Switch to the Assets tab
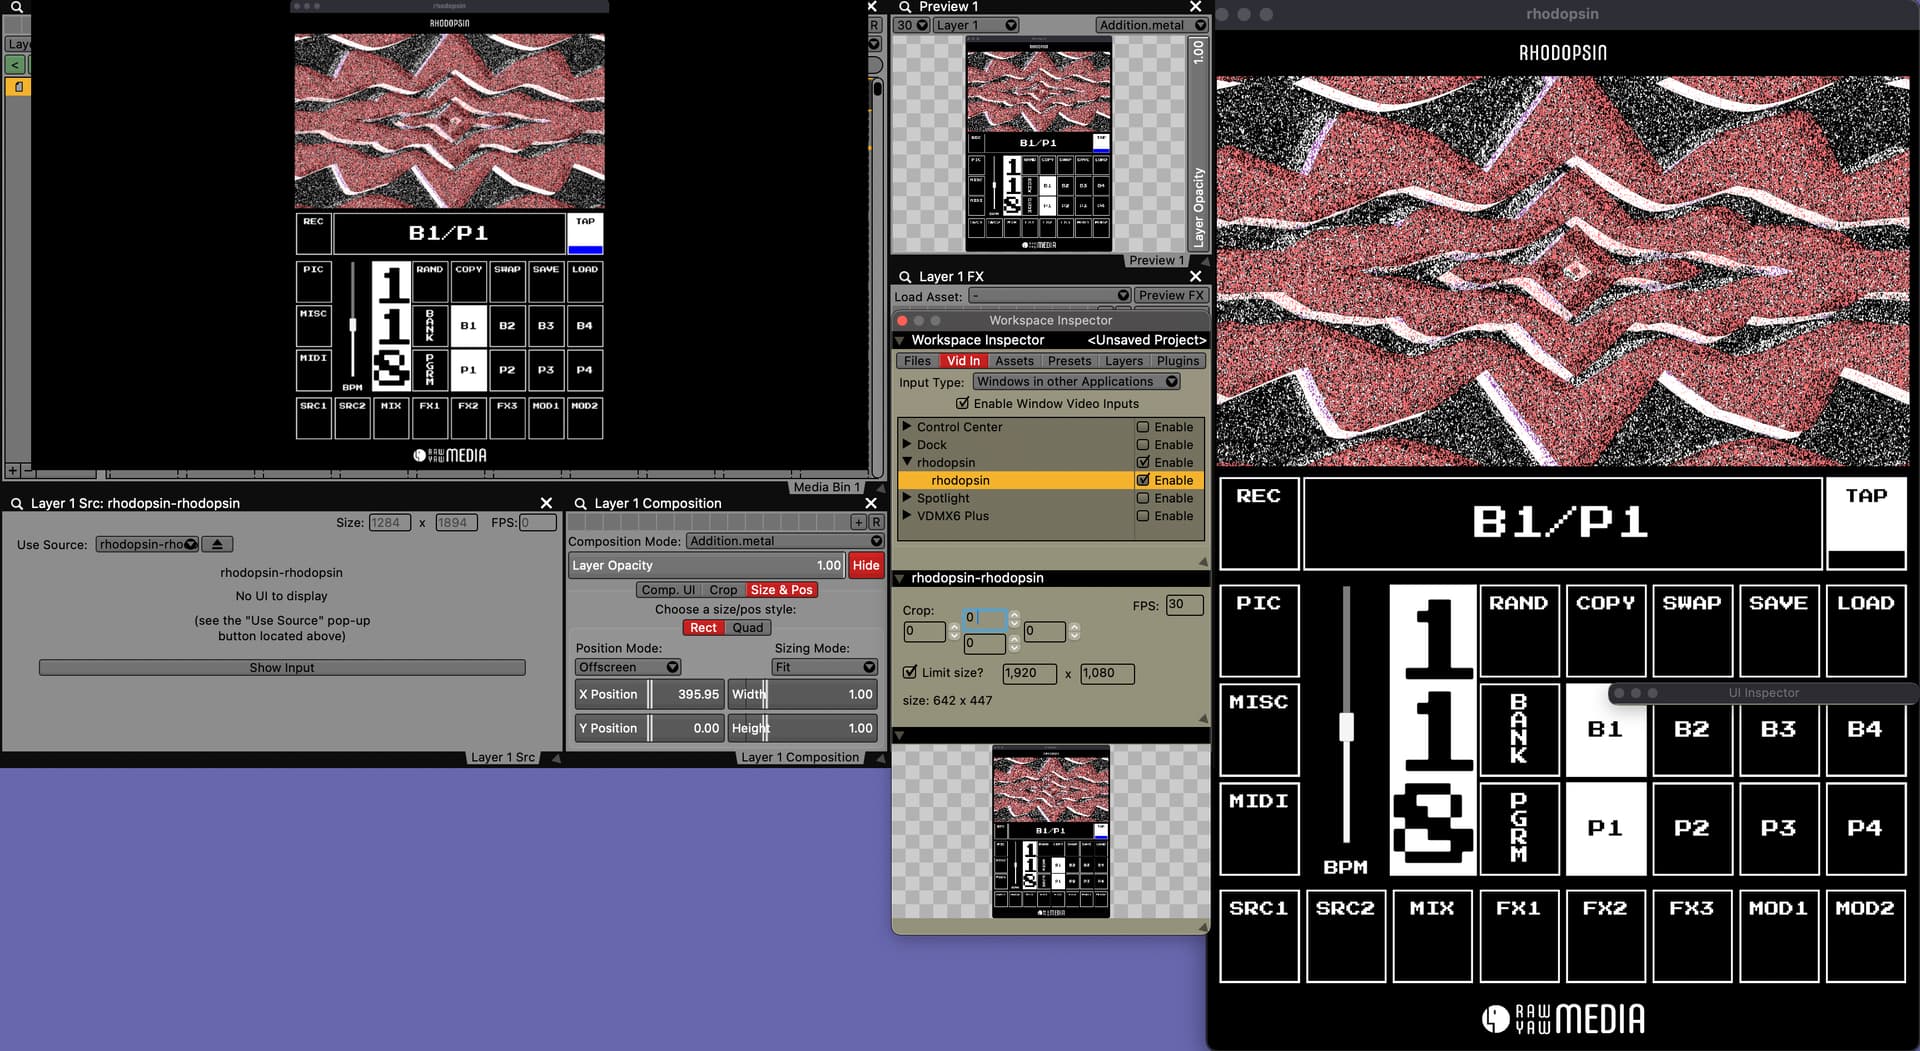This screenshot has height=1051, width=1920. coord(1014,361)
